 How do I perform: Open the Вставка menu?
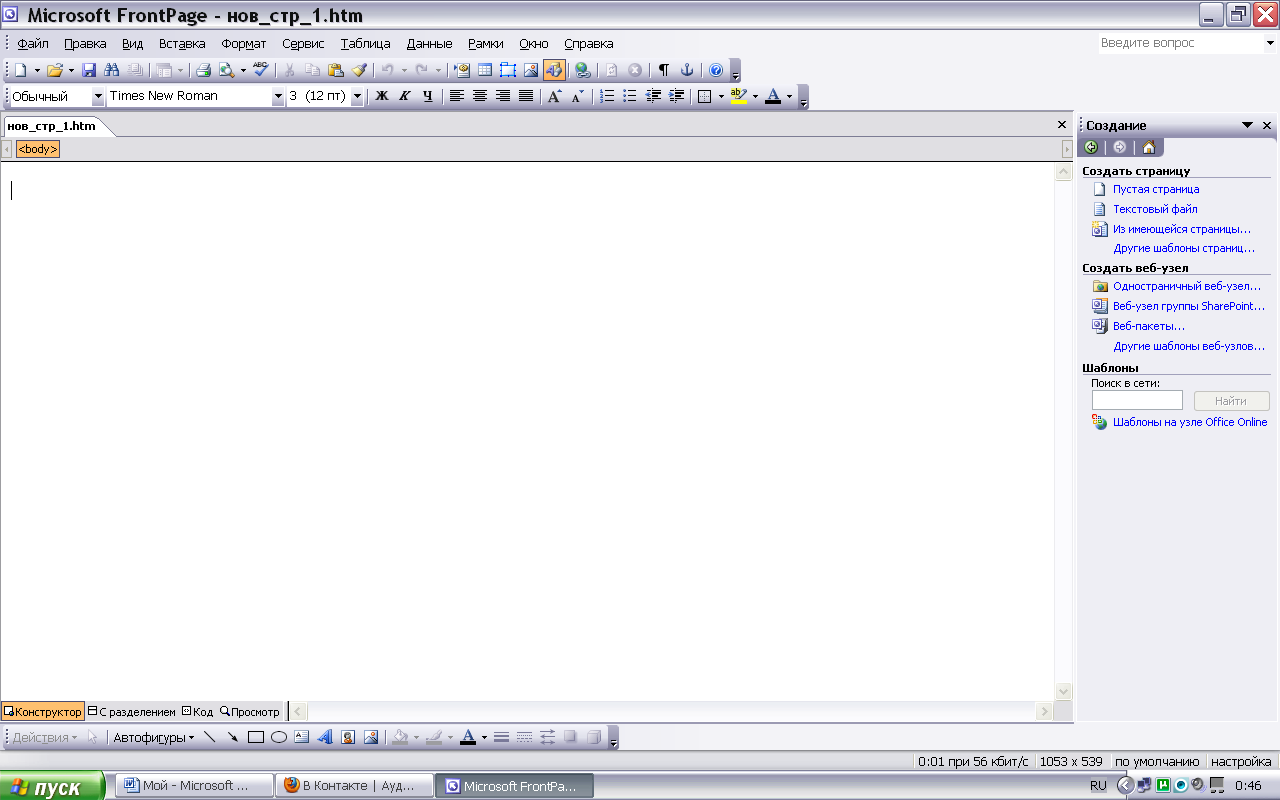(182, 43)
